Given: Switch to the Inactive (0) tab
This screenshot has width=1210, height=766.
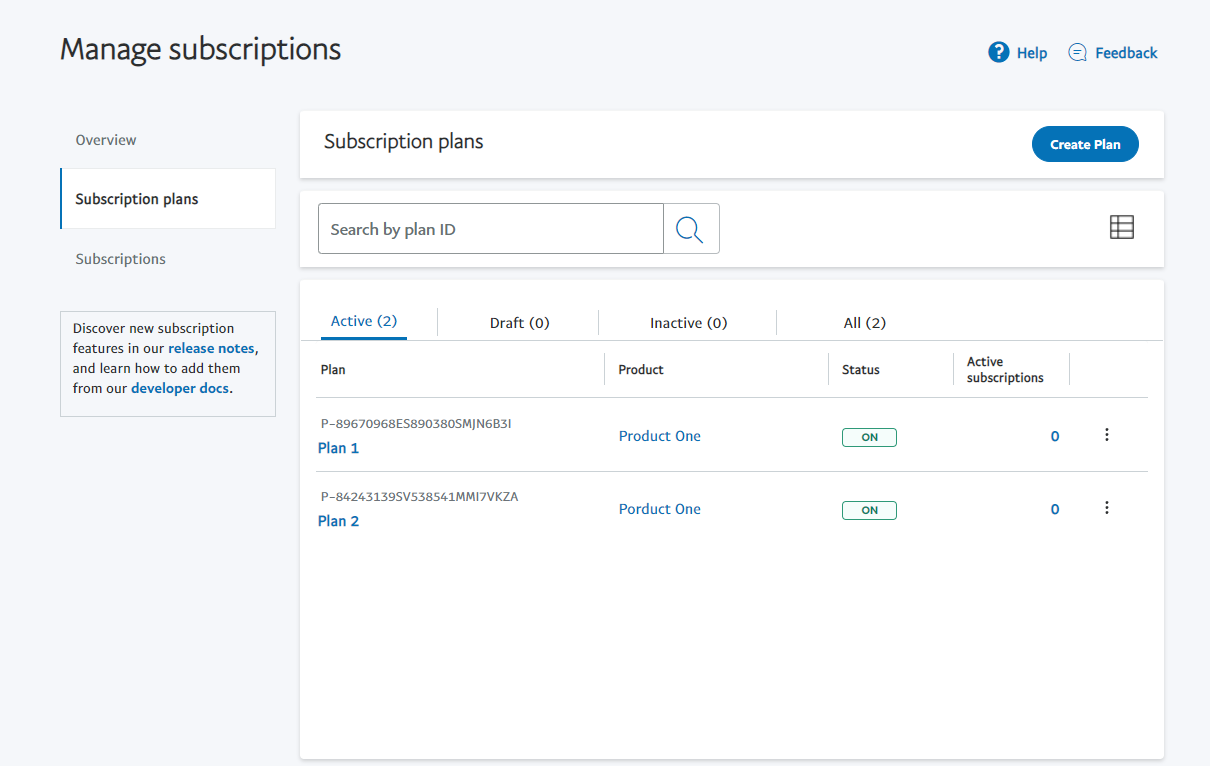Looking at the screenshot, I should click(x=688, y=323).
